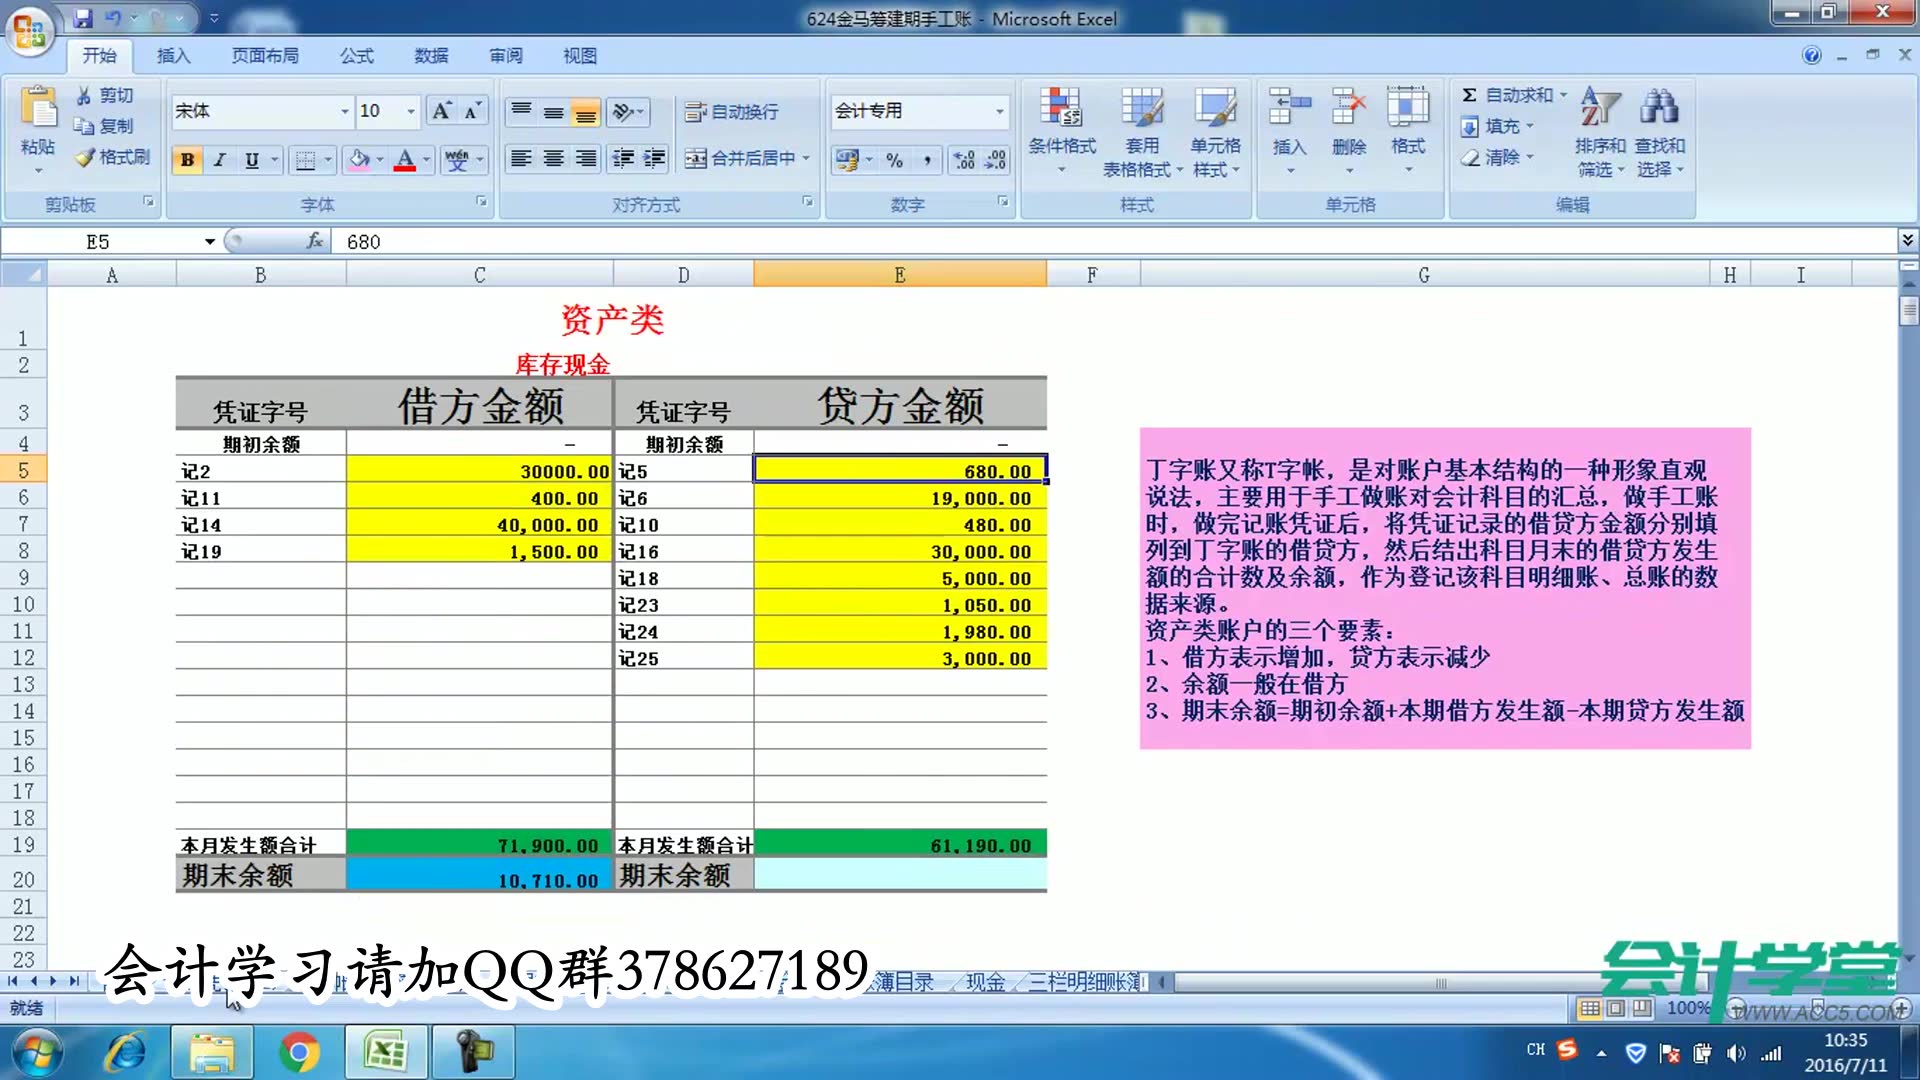Open the font name dropdown

(x=344, y=111)
